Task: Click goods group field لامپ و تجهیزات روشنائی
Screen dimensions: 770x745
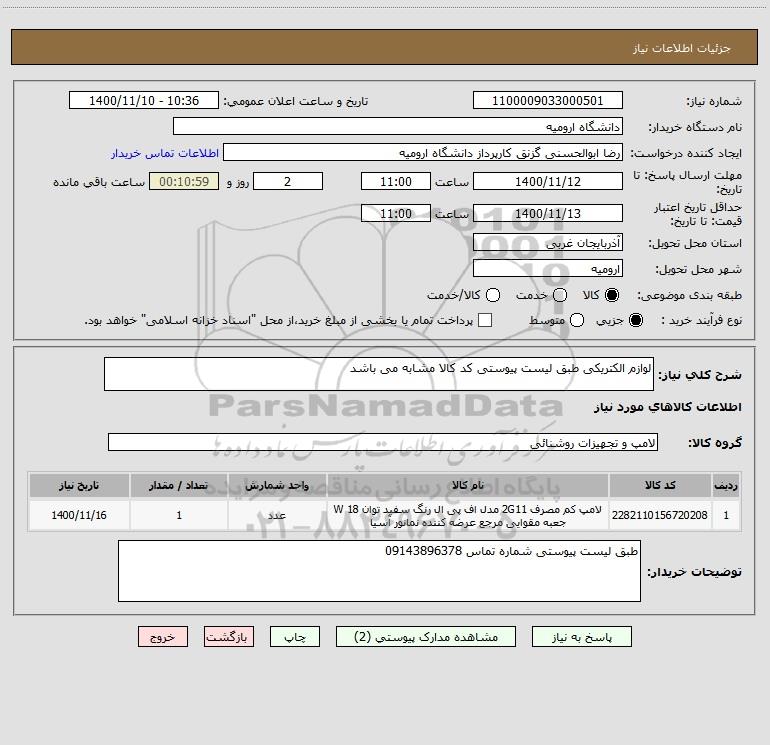Action: tap(383, 442)
